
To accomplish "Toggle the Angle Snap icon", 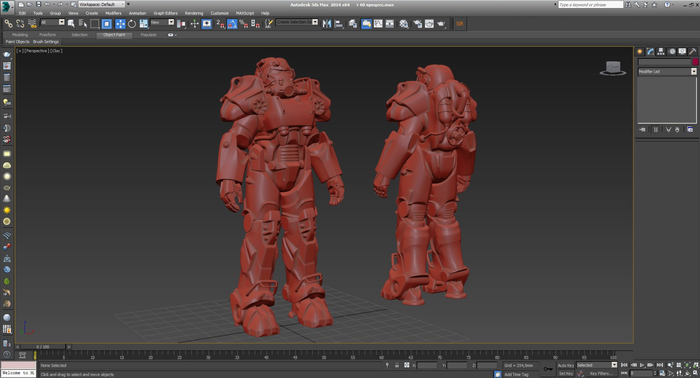I will [x=232, y=23].
